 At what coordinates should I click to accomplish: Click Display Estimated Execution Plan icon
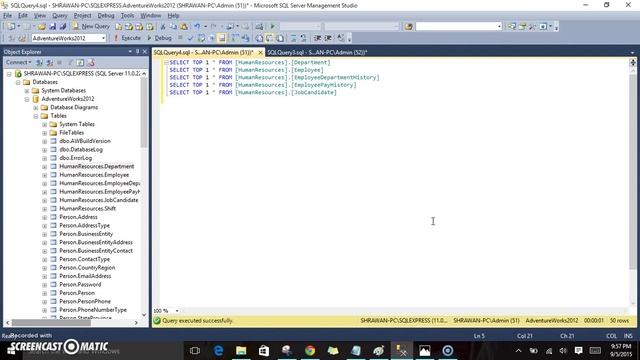tap(201, 38)
